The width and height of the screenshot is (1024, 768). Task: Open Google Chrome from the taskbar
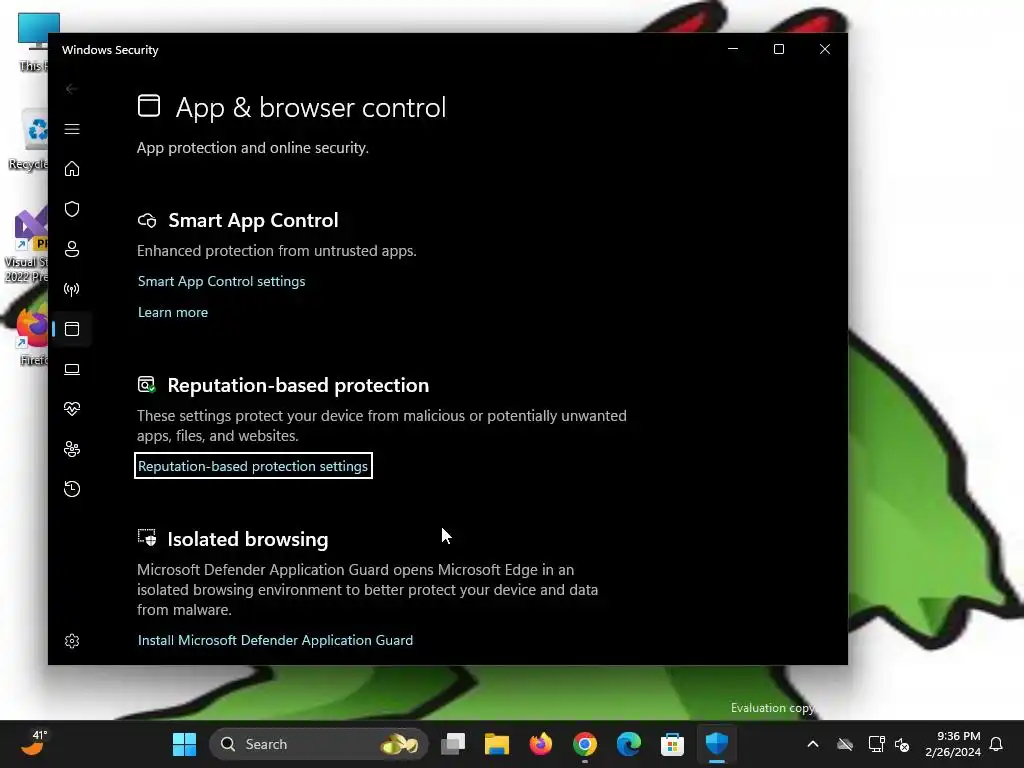pos(584,744)
